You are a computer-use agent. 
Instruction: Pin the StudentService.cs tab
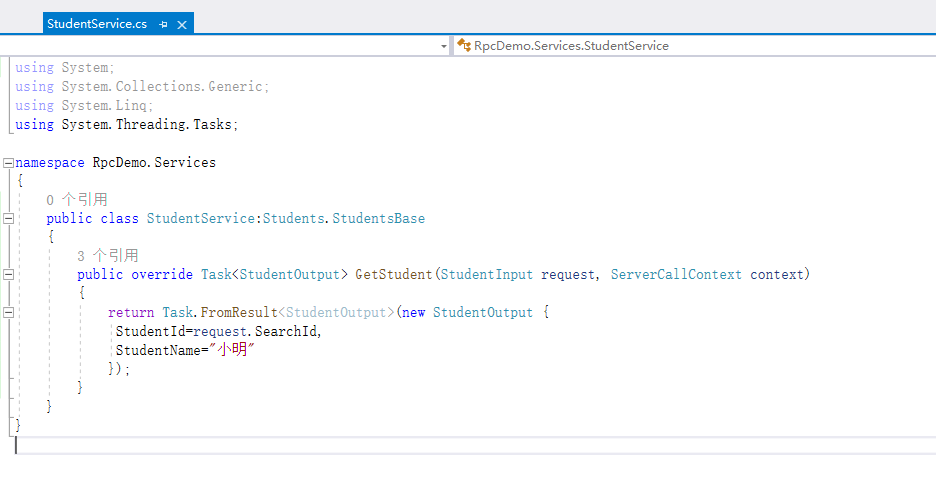pos(164,24)
